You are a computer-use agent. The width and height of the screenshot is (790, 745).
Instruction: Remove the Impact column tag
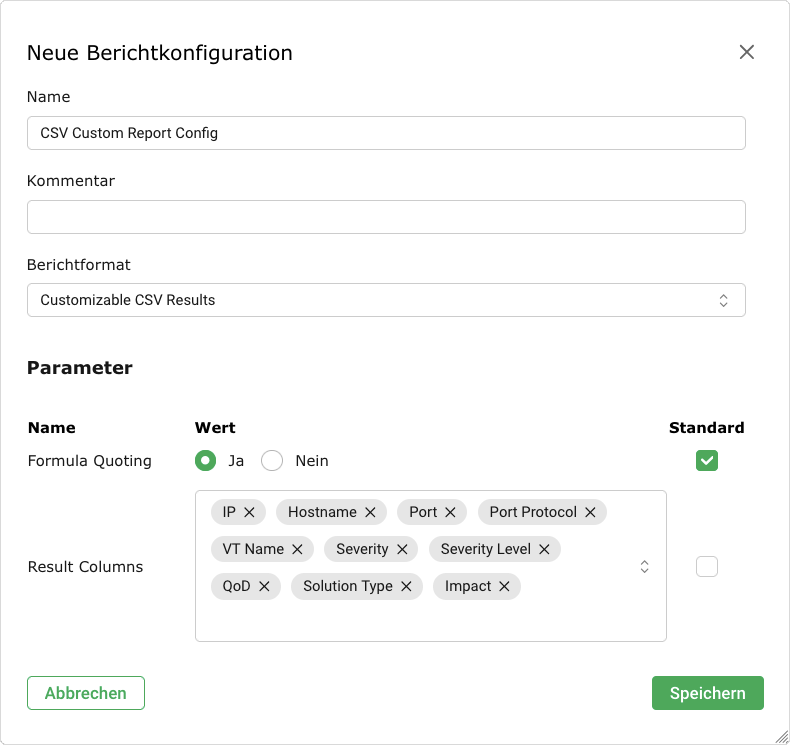click(504, 586)
